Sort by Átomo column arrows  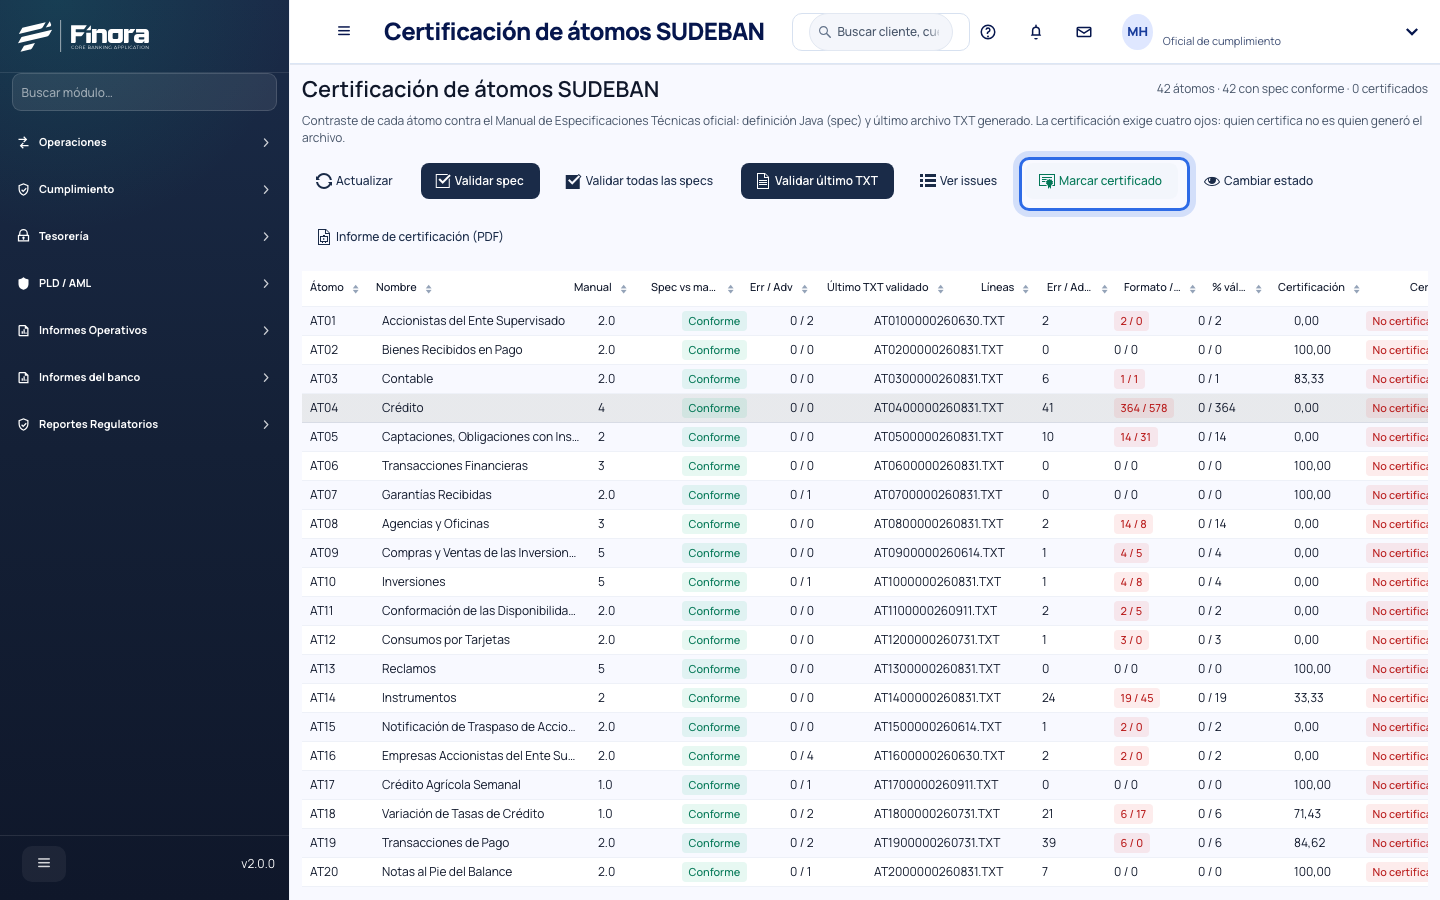pyautogui.click(x=356, y=288)
